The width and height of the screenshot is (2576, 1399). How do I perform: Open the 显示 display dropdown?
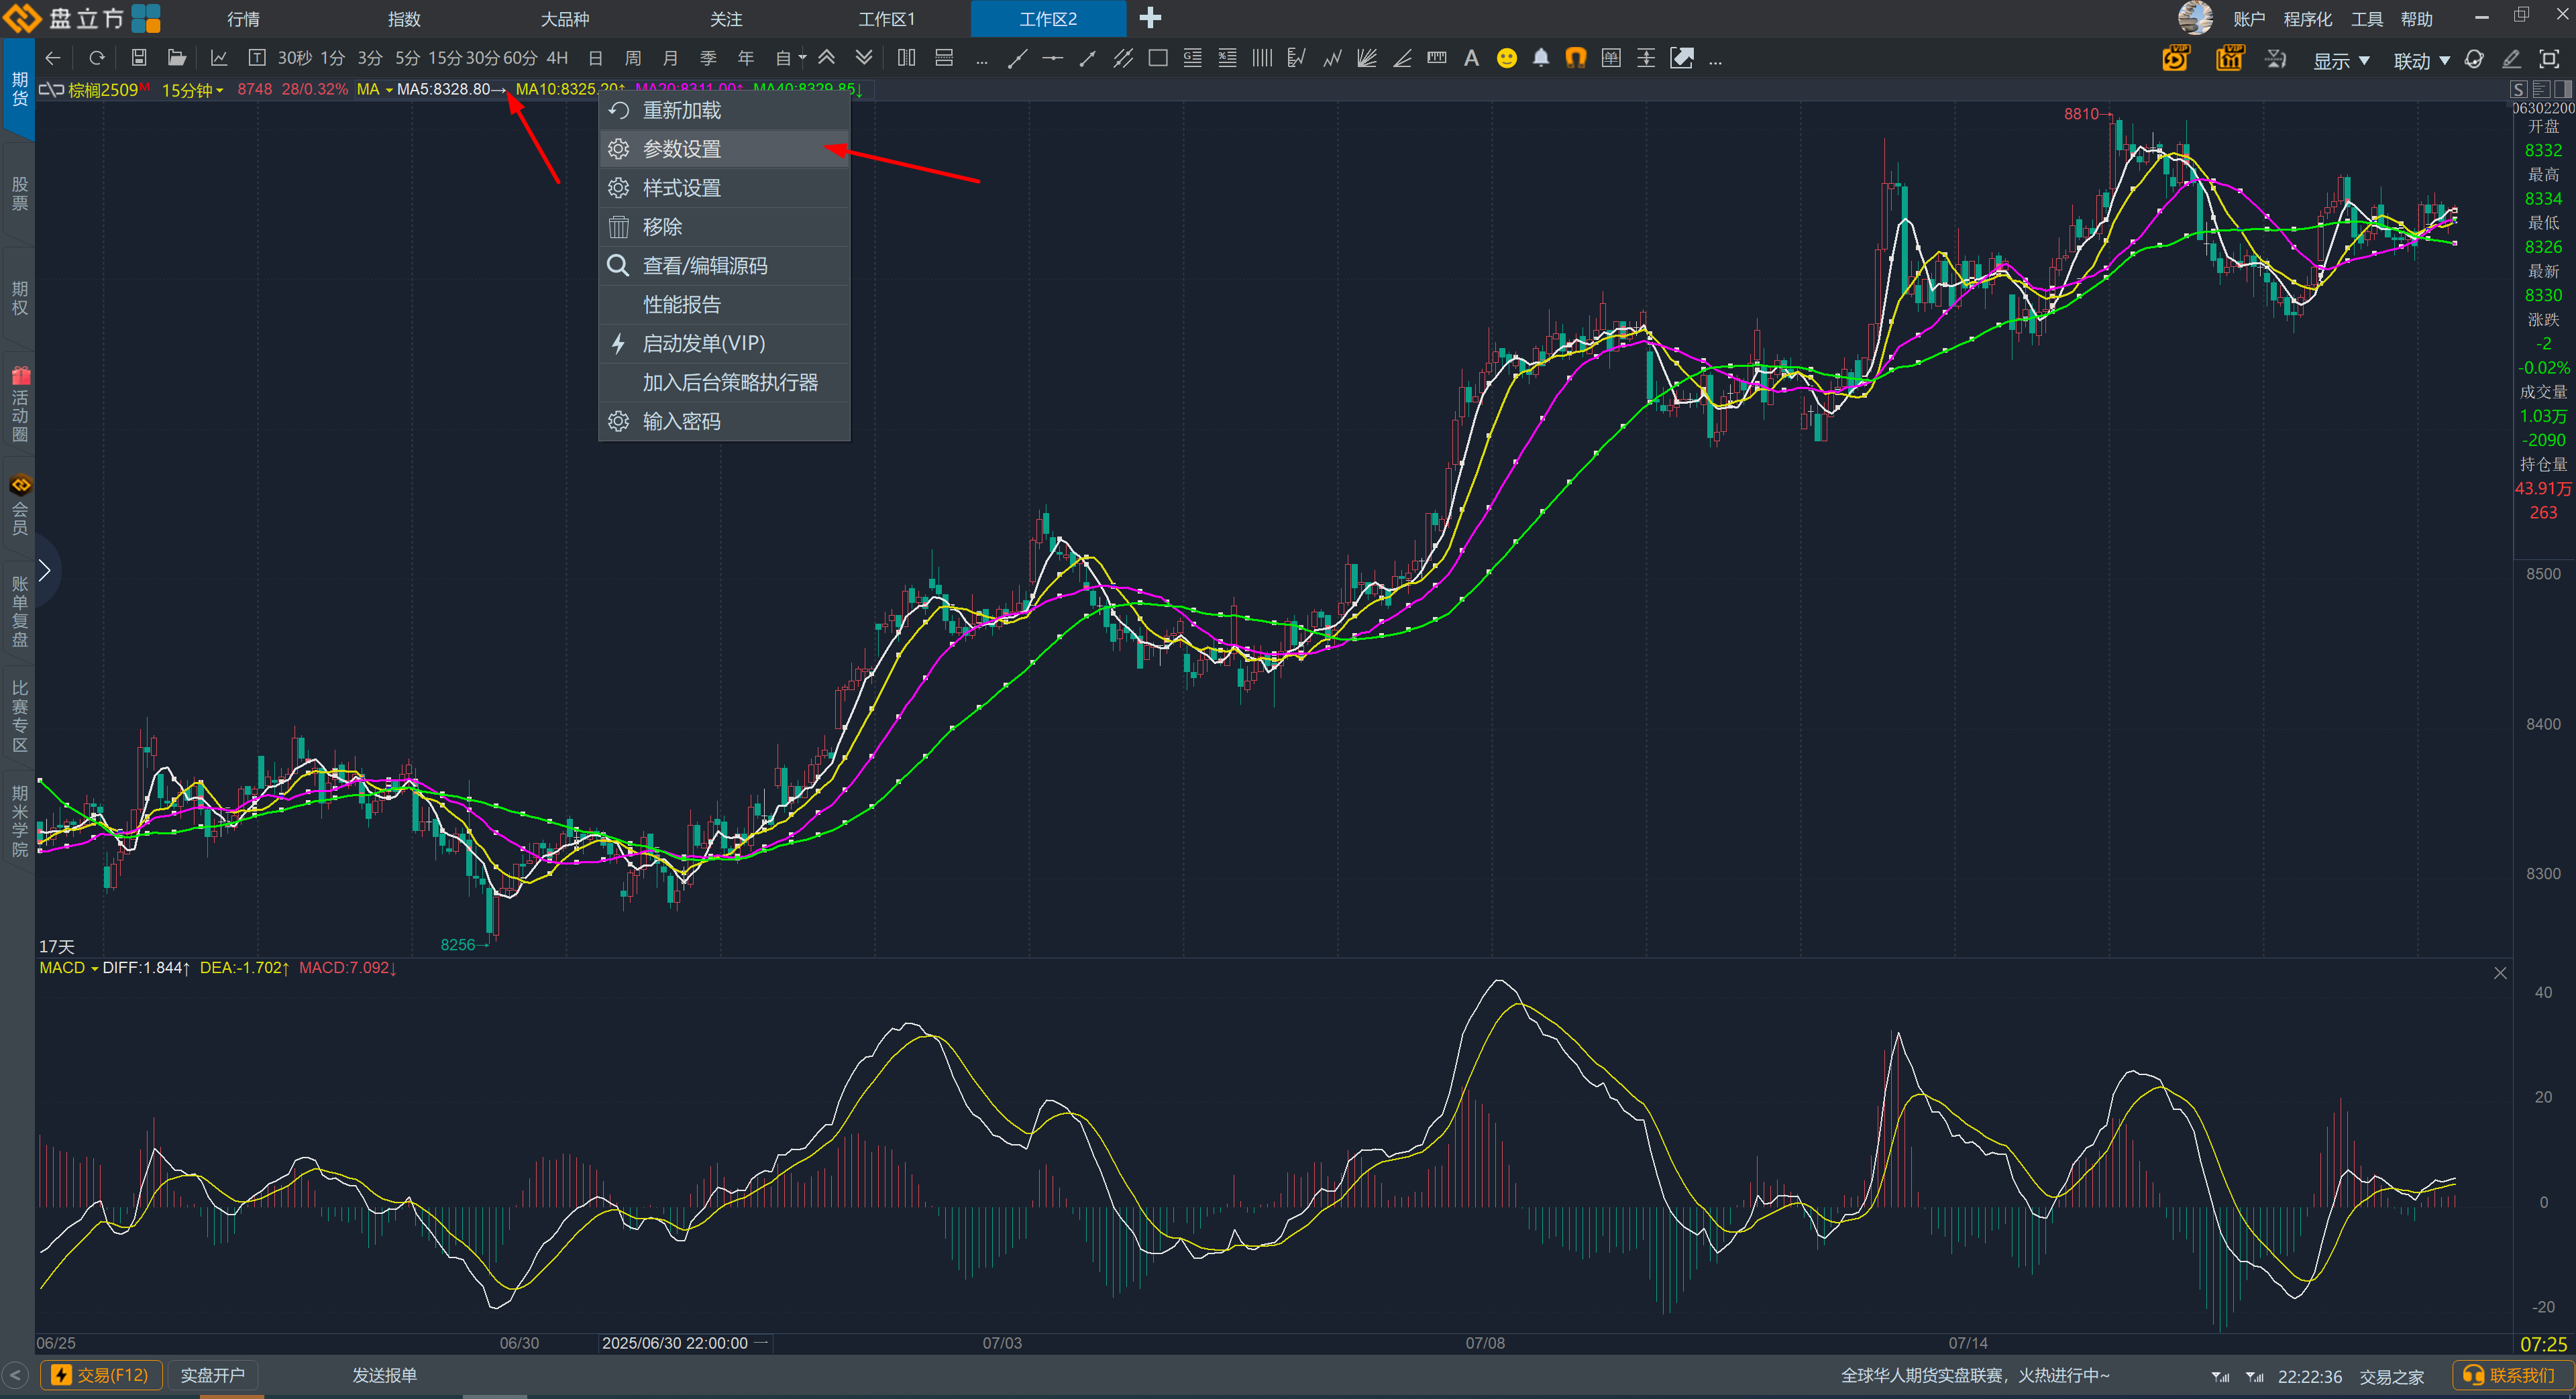click(x=2341, y=60)
